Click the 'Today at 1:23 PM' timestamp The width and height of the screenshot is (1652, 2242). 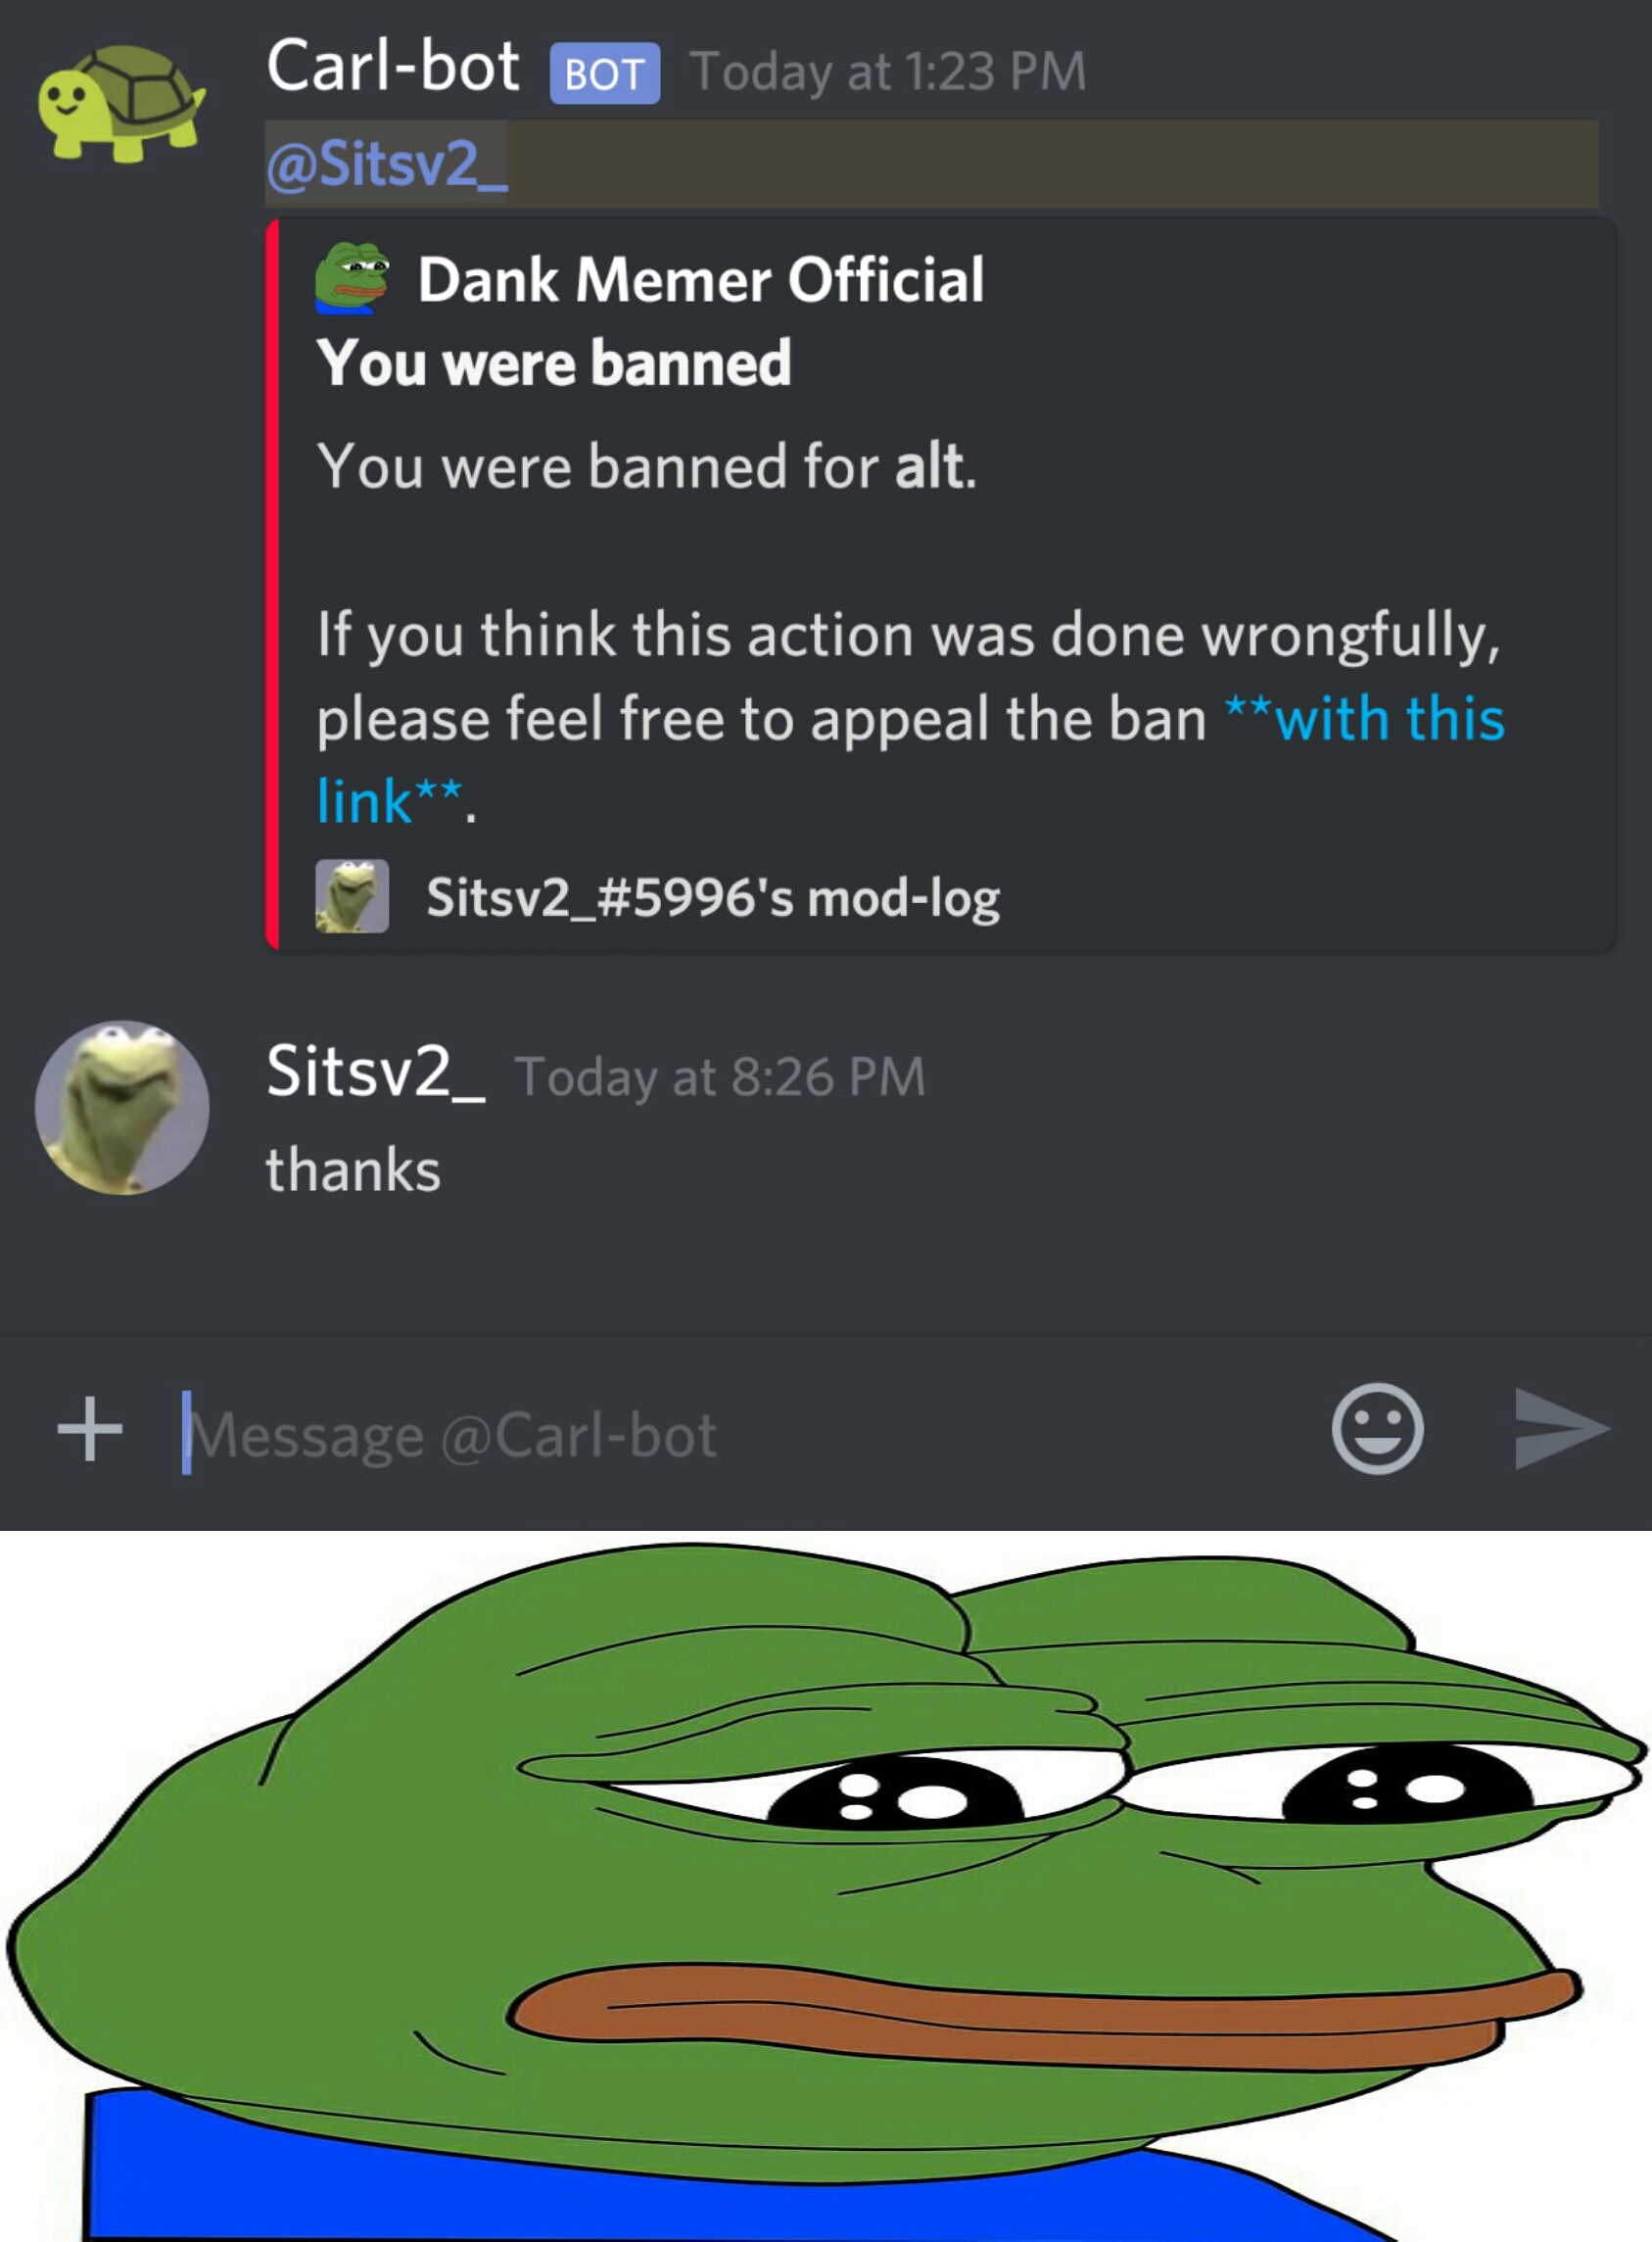pyautogui.click(x=888, y=72)
